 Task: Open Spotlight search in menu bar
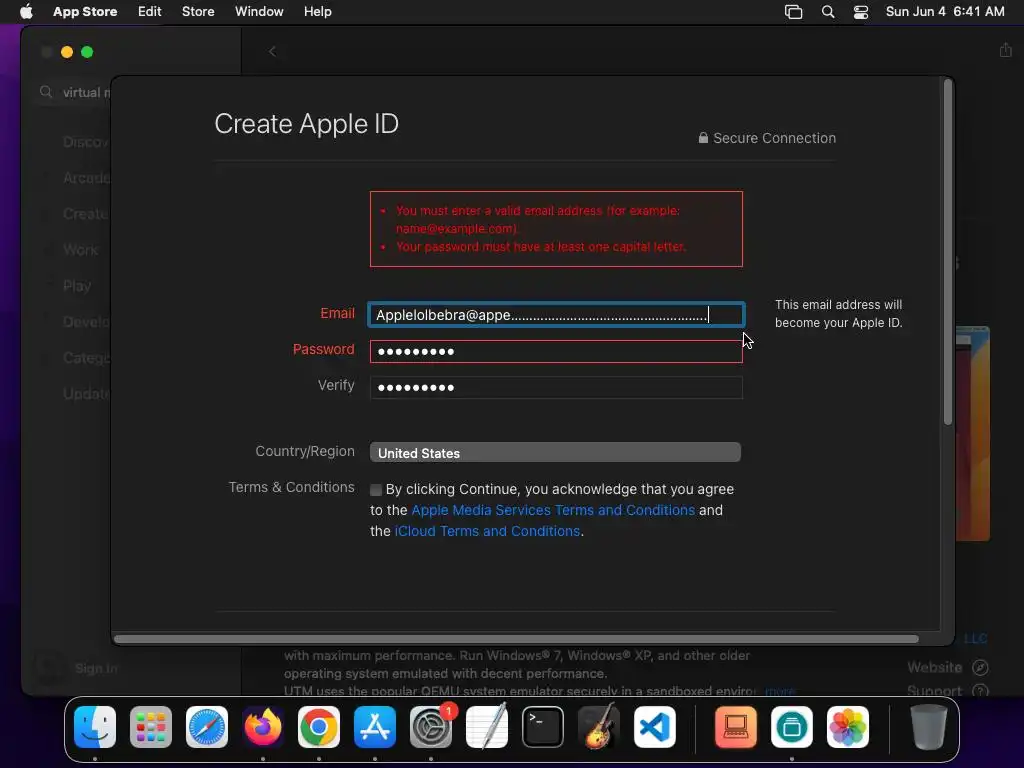(x=827, y=12)
